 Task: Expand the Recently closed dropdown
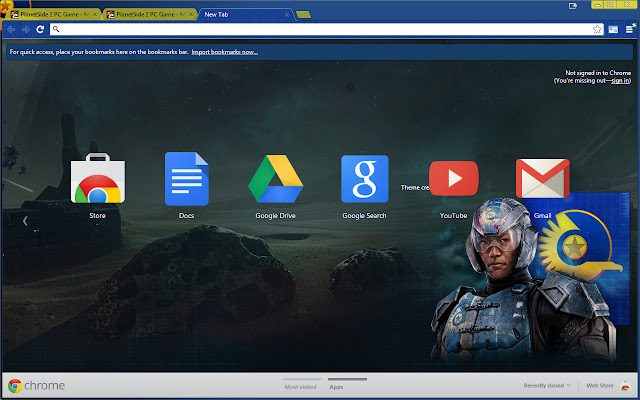click(547, 386)
